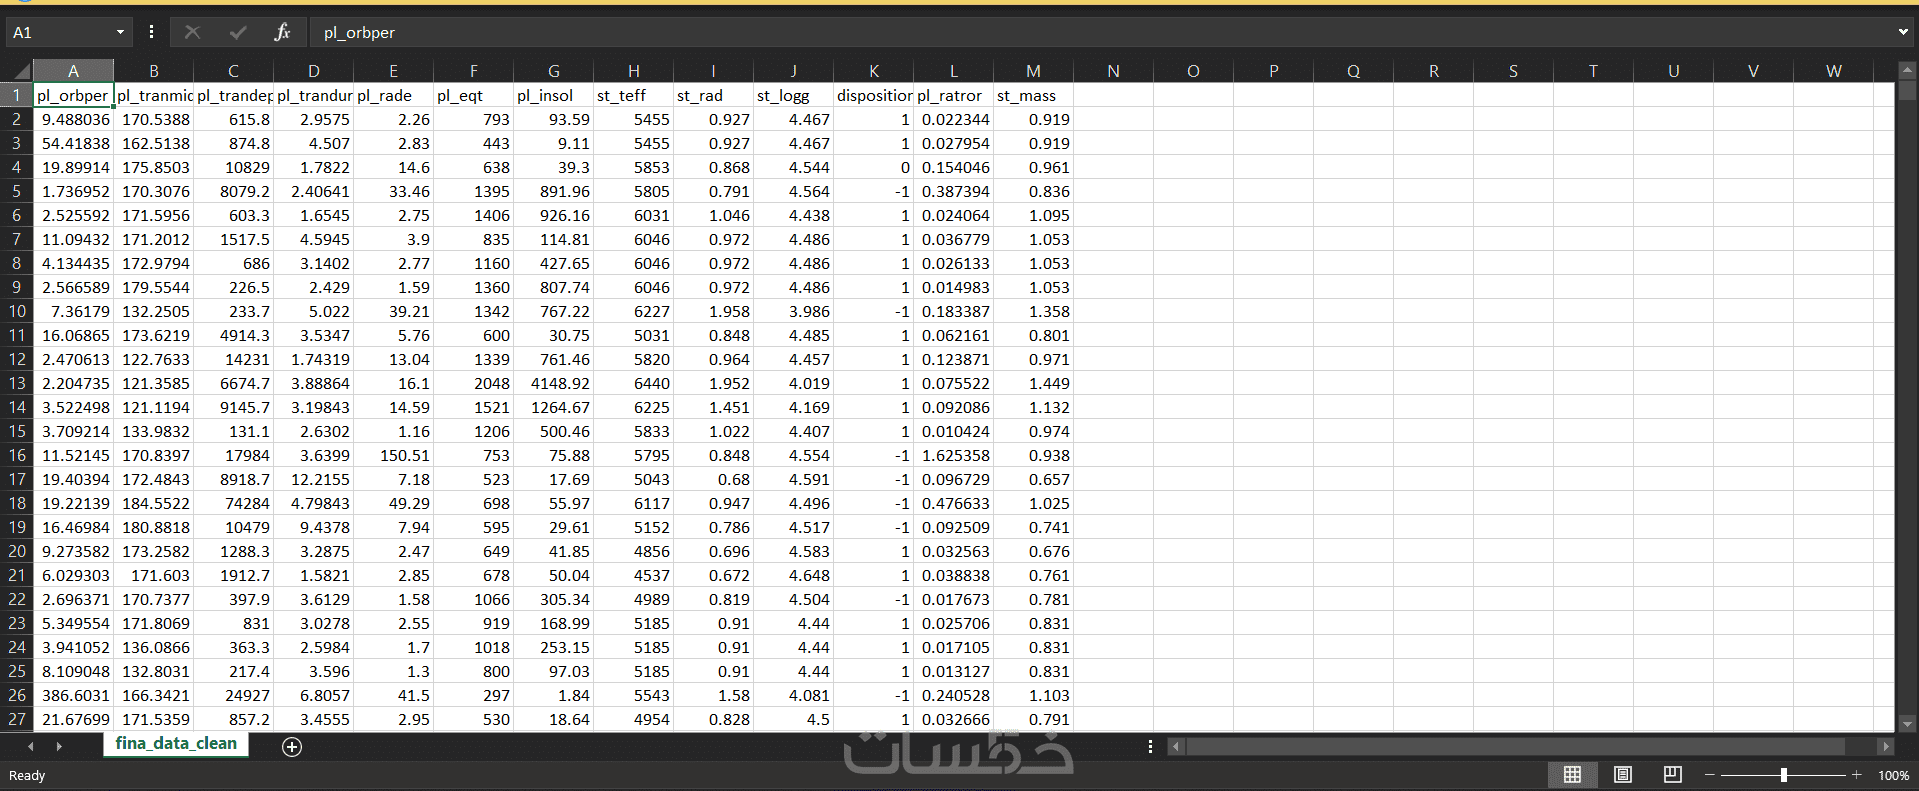Select the pl_eqt header cell
The image size is (1919, 791).
[x=473, y=95]
